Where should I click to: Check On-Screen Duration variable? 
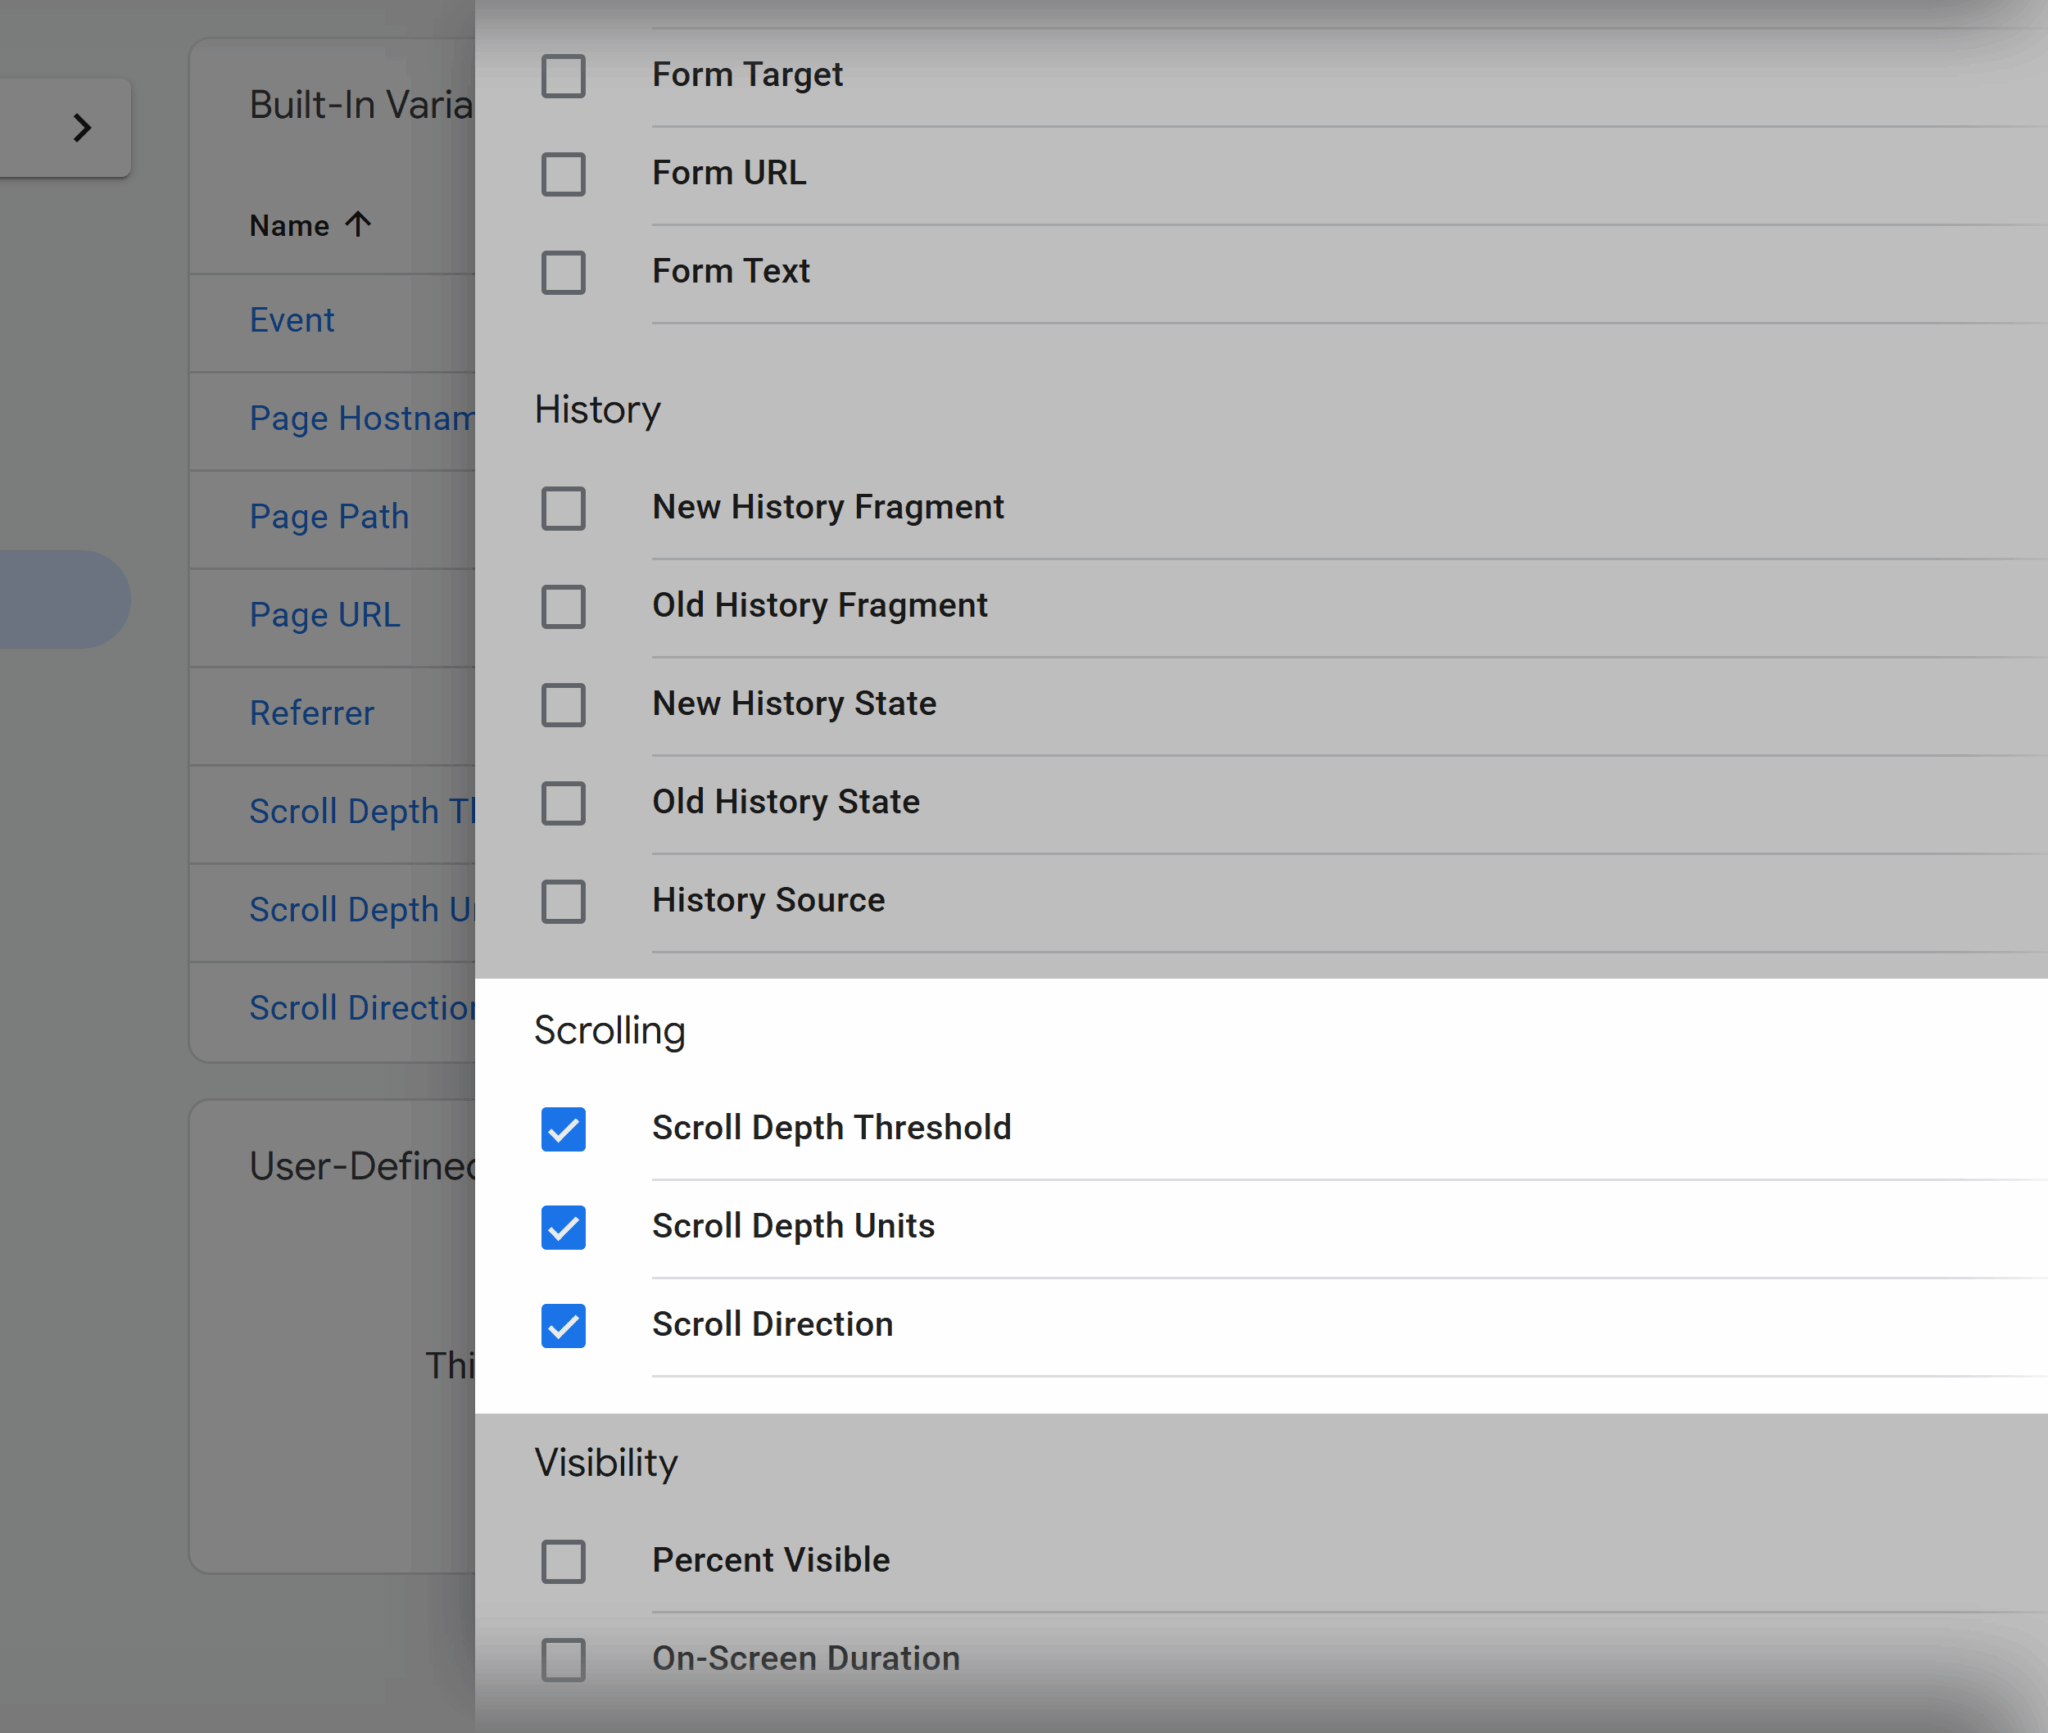563,1659
